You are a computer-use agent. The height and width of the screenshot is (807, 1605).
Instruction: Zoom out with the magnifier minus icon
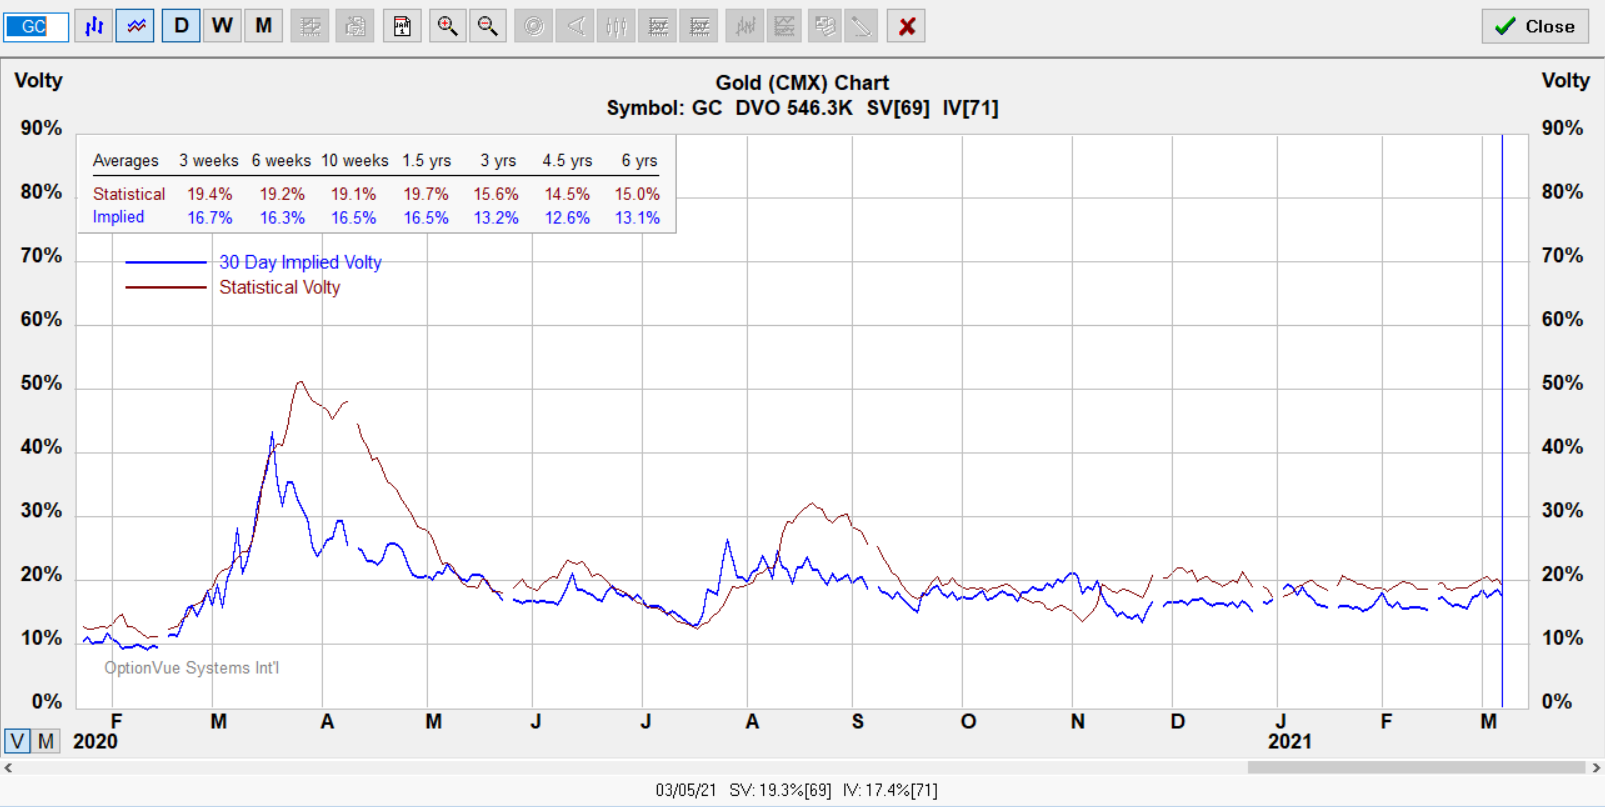point(488,26)
